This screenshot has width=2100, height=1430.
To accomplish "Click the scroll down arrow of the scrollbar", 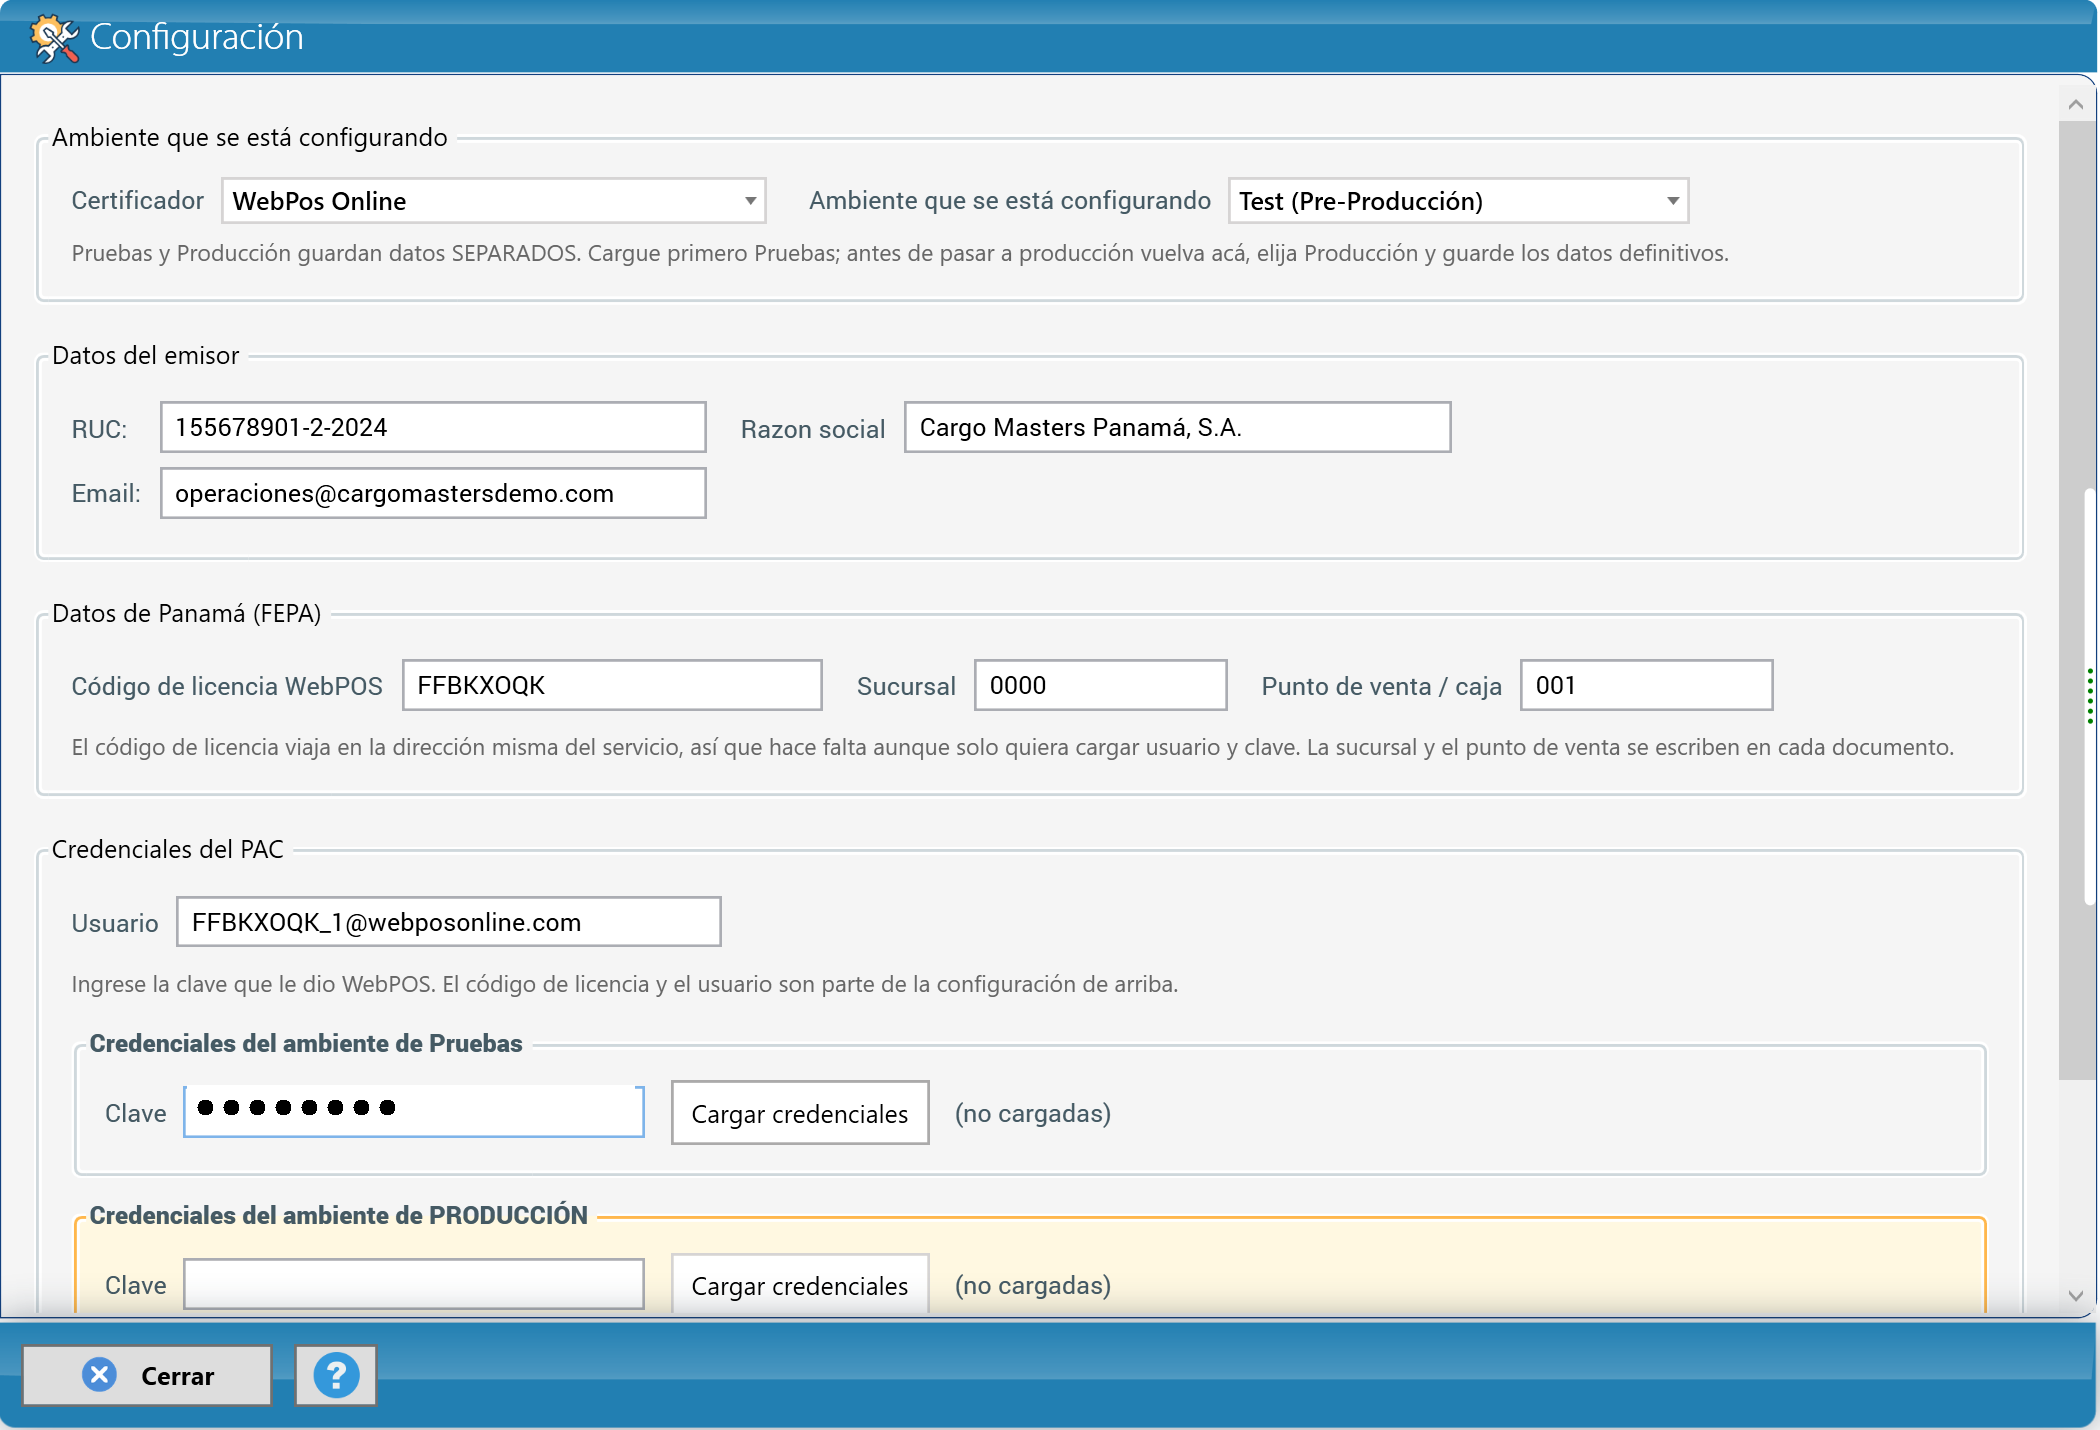I will (x=2076, y=1295).
